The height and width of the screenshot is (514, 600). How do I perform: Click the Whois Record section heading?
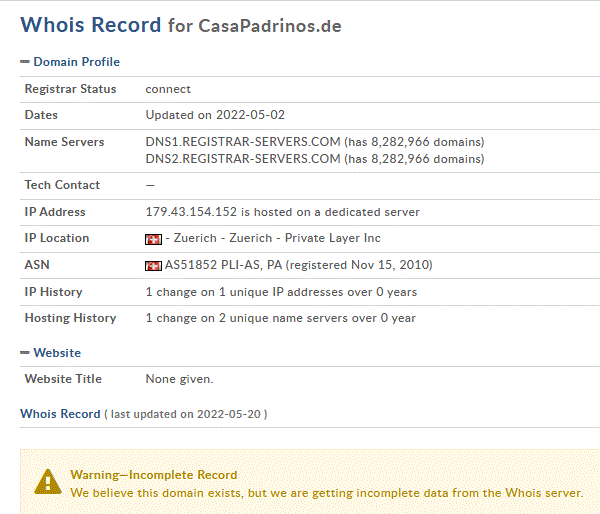point(60,414)
